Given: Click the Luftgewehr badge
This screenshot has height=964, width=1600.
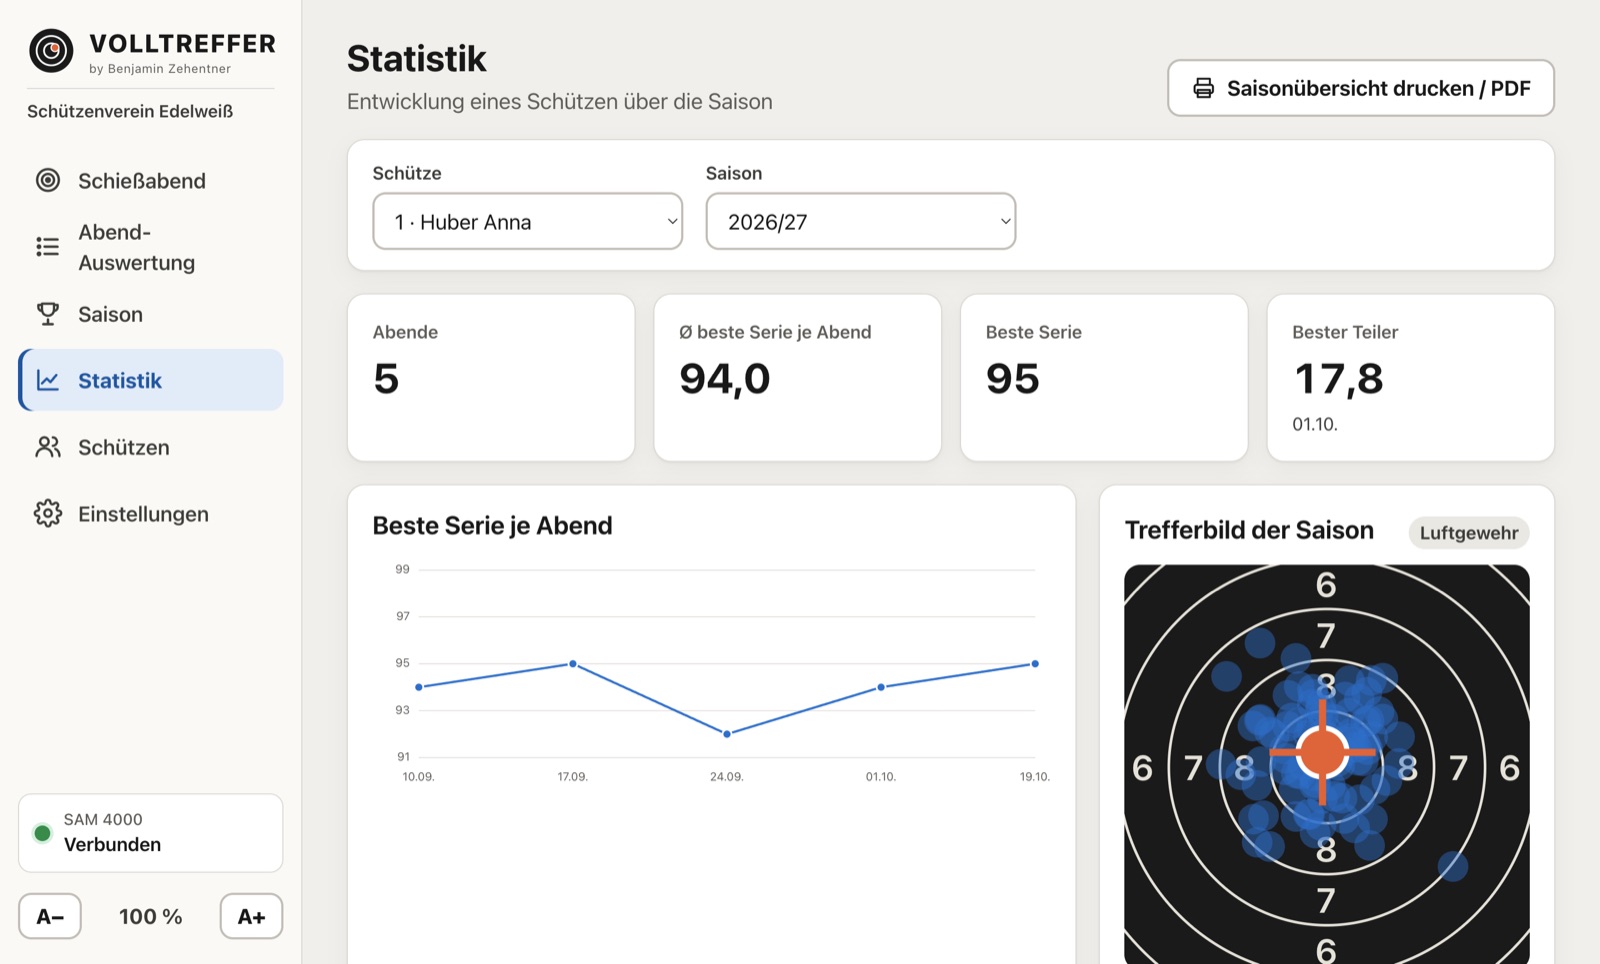Looking at the screenshot, I should pyautogui.click(x=1469, y=533).
